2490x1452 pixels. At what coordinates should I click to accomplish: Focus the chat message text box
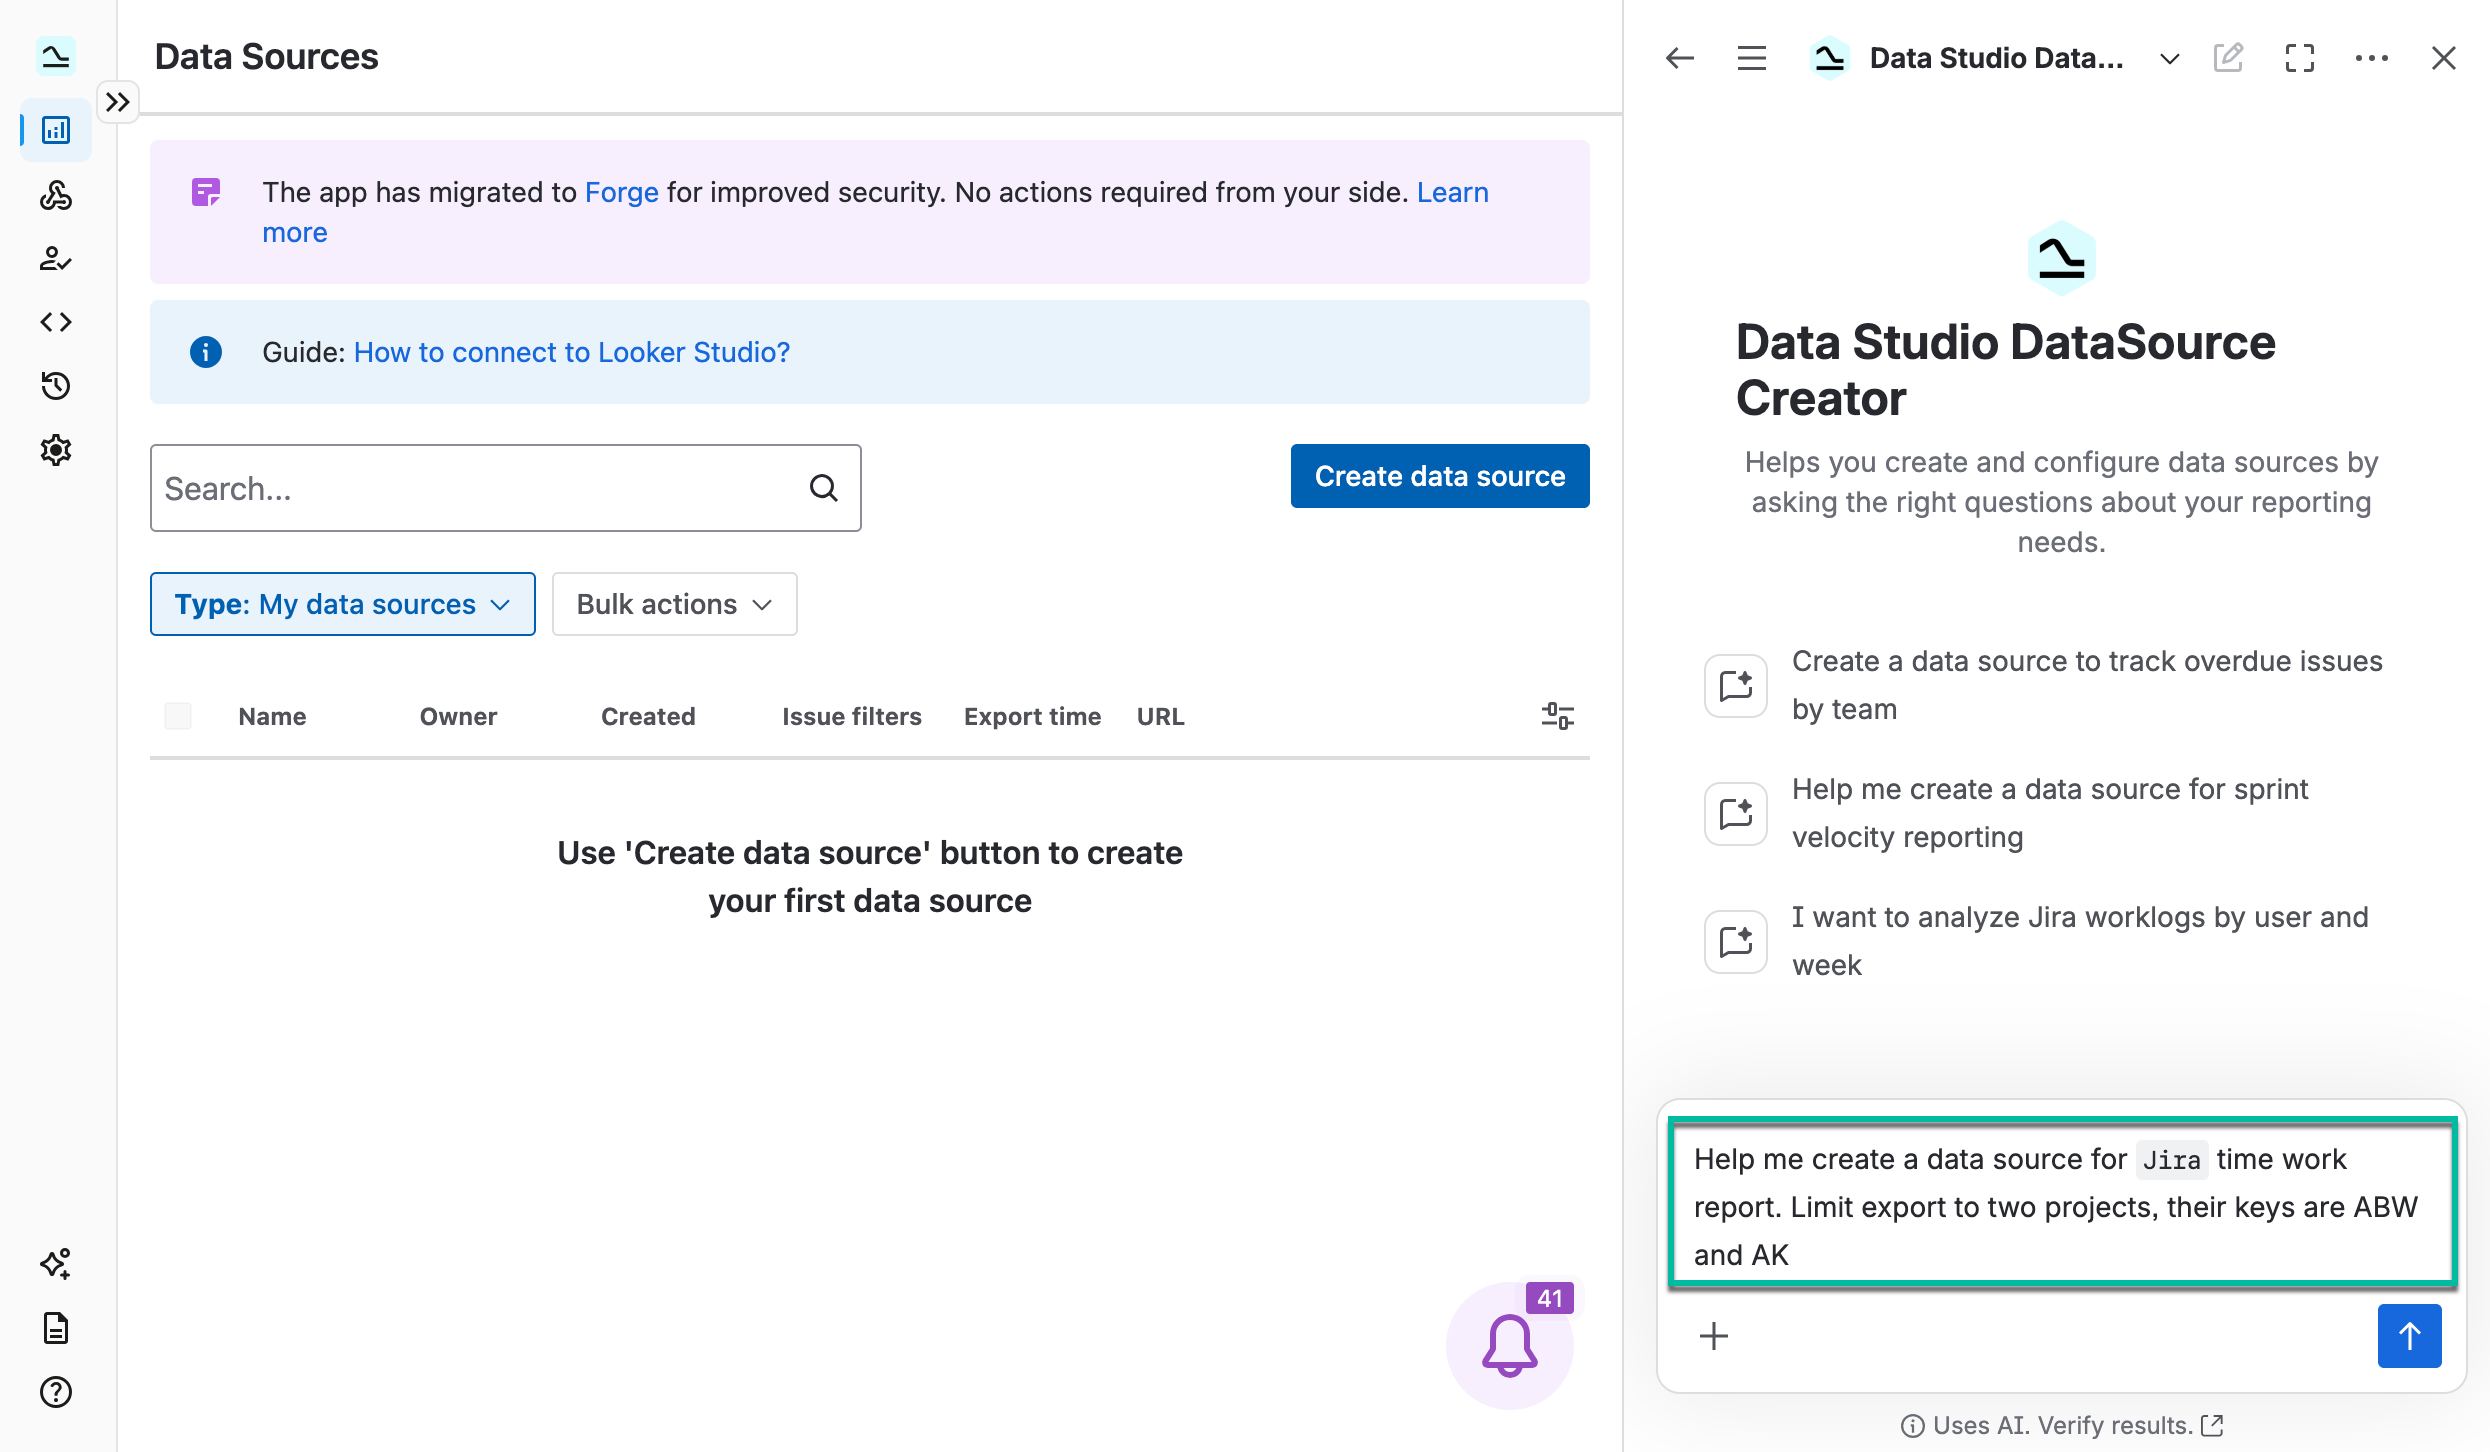click(2062, 1207)
